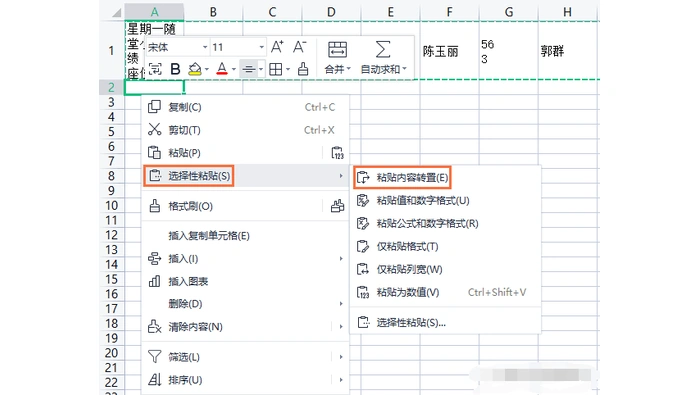Click the AutoSum (自动求和) sigma icon
This screenshot has width=700, height=395.
[383, 50]
